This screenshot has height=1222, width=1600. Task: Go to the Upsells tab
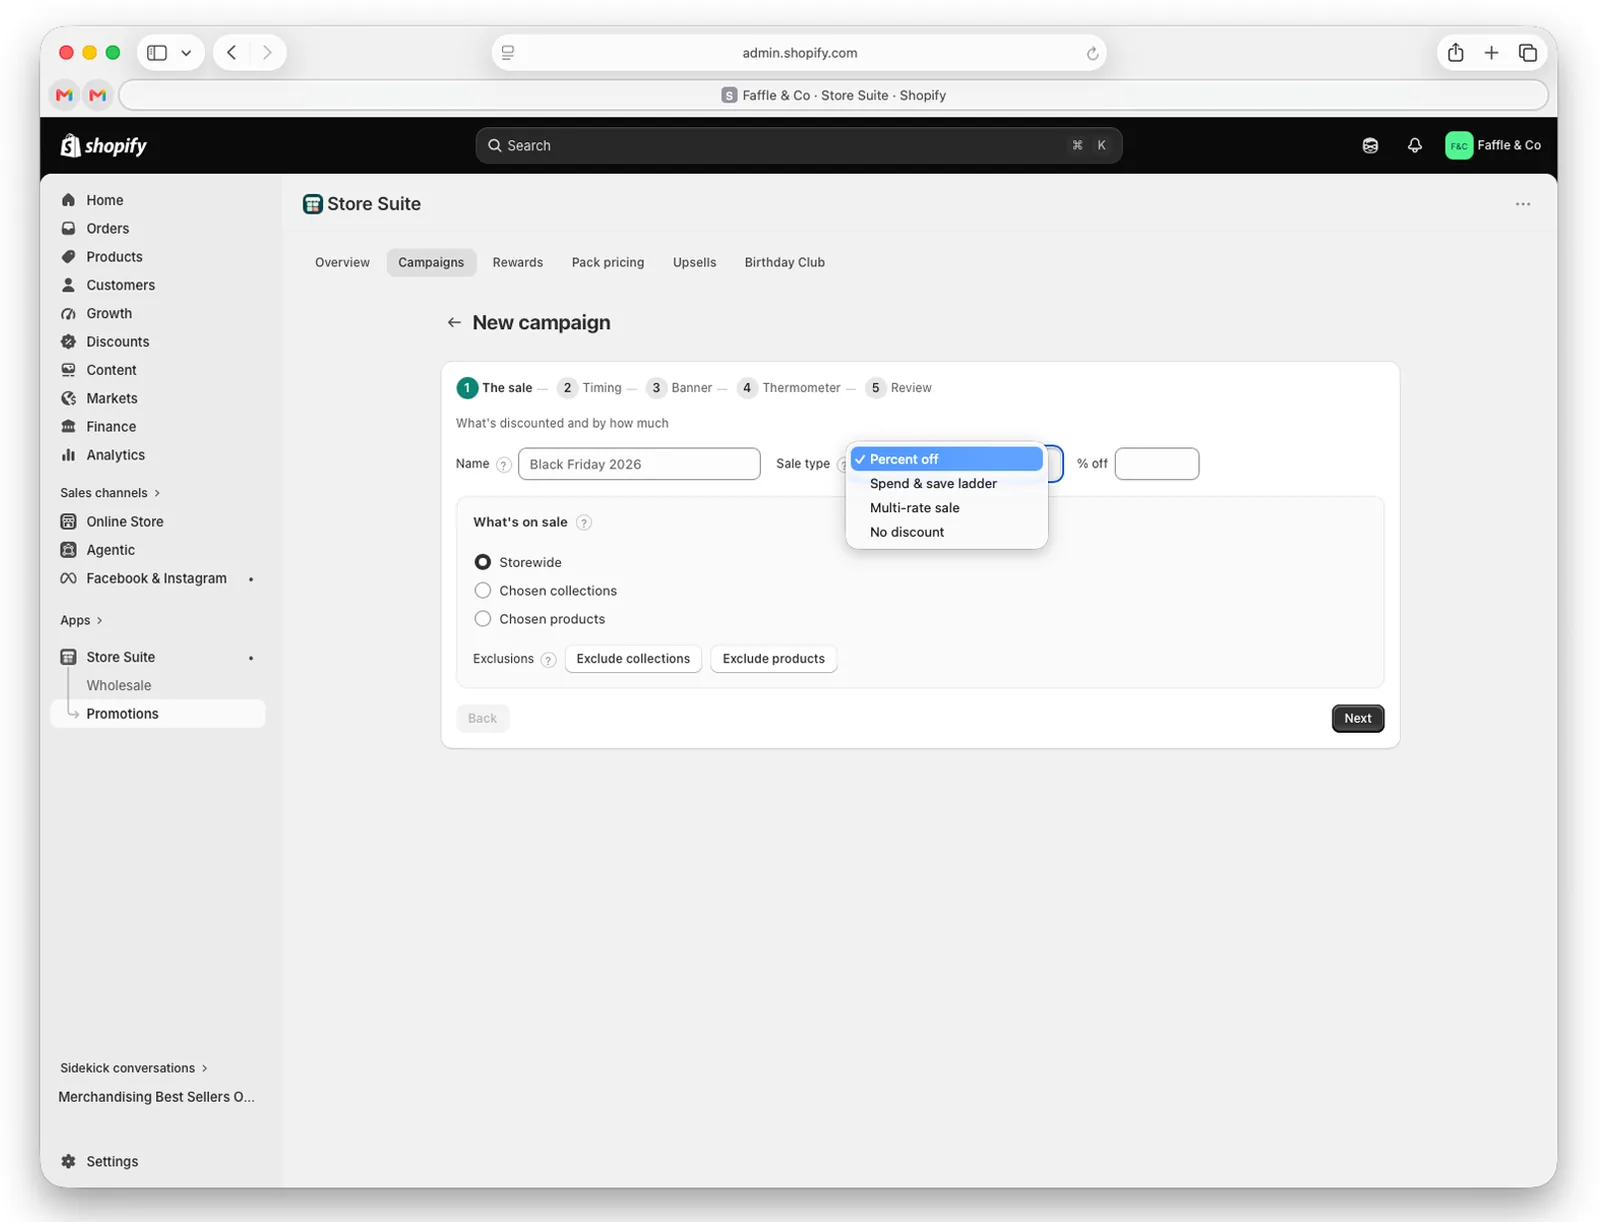tap(695, 263)
